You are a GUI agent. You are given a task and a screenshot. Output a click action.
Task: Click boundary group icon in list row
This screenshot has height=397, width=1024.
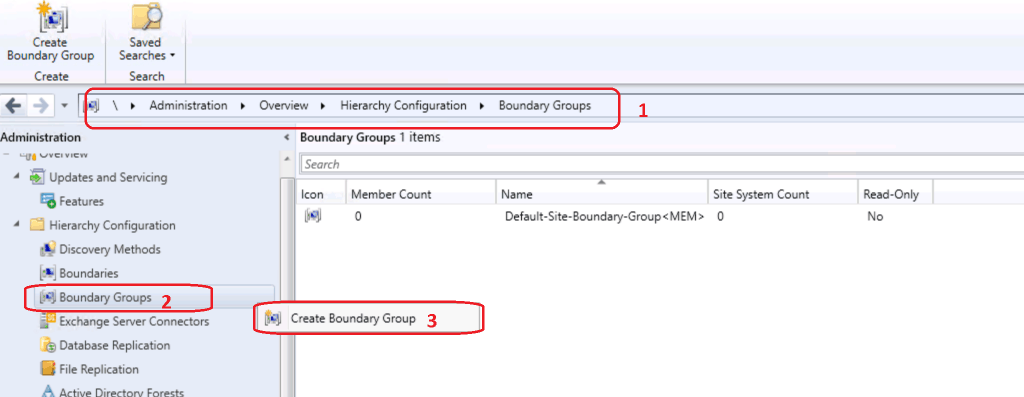coord(313,216)
